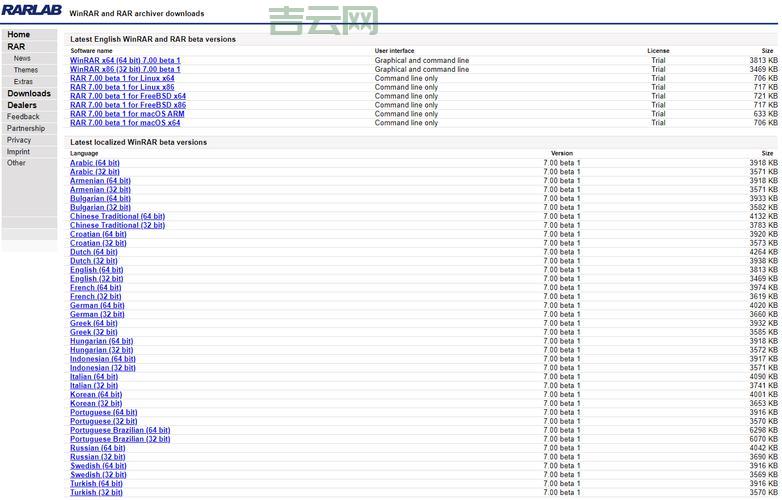Open the Downloads sidebar section

click(x=29, y=93)
